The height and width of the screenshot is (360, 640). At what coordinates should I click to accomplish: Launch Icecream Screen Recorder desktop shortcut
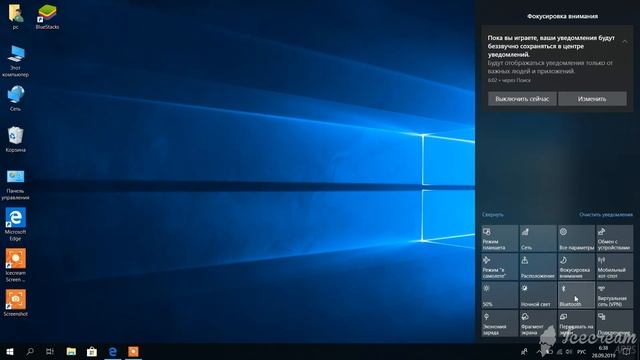click(16, 265)
